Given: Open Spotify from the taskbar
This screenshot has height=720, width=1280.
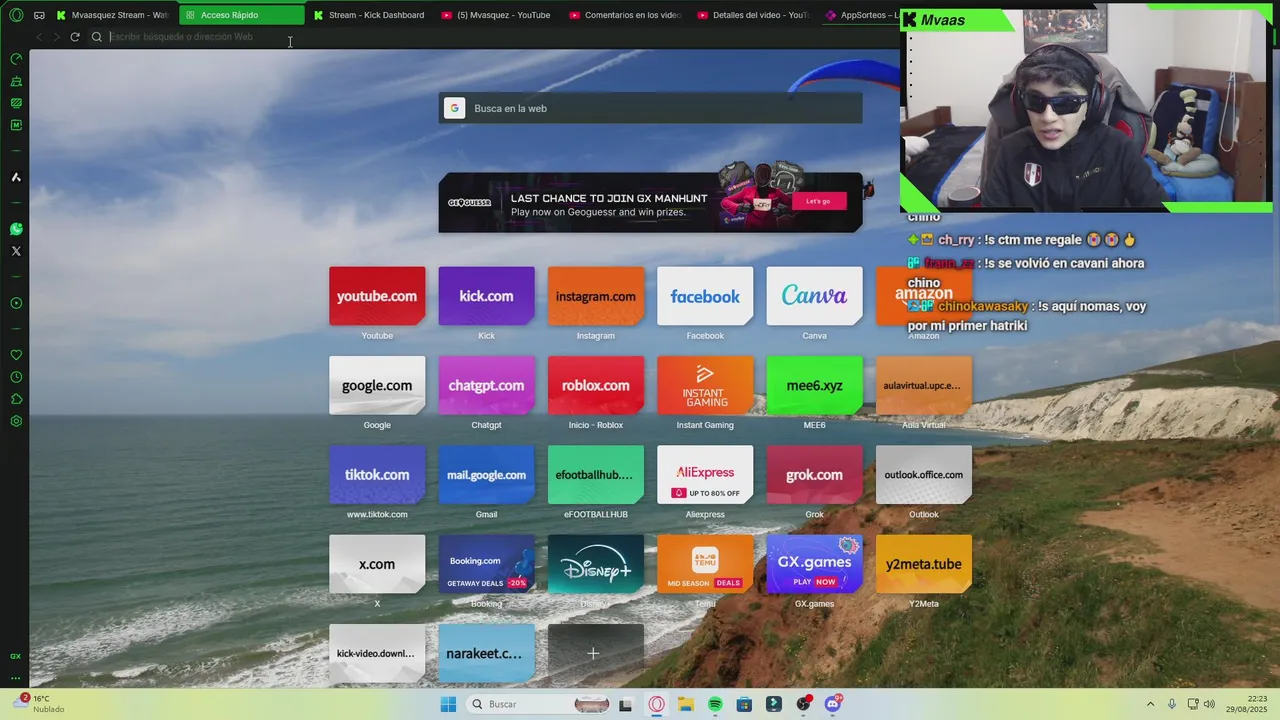Looking at the screenshot, I should (715, 704).
